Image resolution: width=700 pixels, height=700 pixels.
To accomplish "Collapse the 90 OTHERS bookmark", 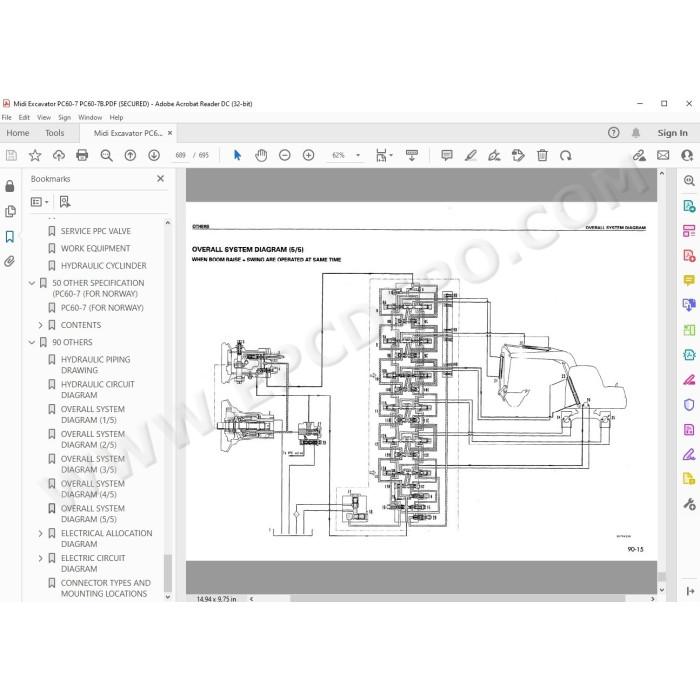I will point(32,342).
